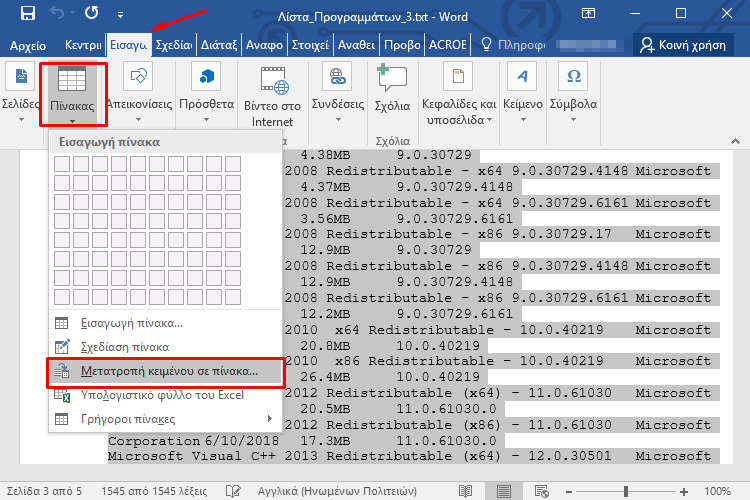Click the Κοινή χρήση share button
The width and height of the screenshot is (750, 500).
pyautogui.click(x=683, y=45)
